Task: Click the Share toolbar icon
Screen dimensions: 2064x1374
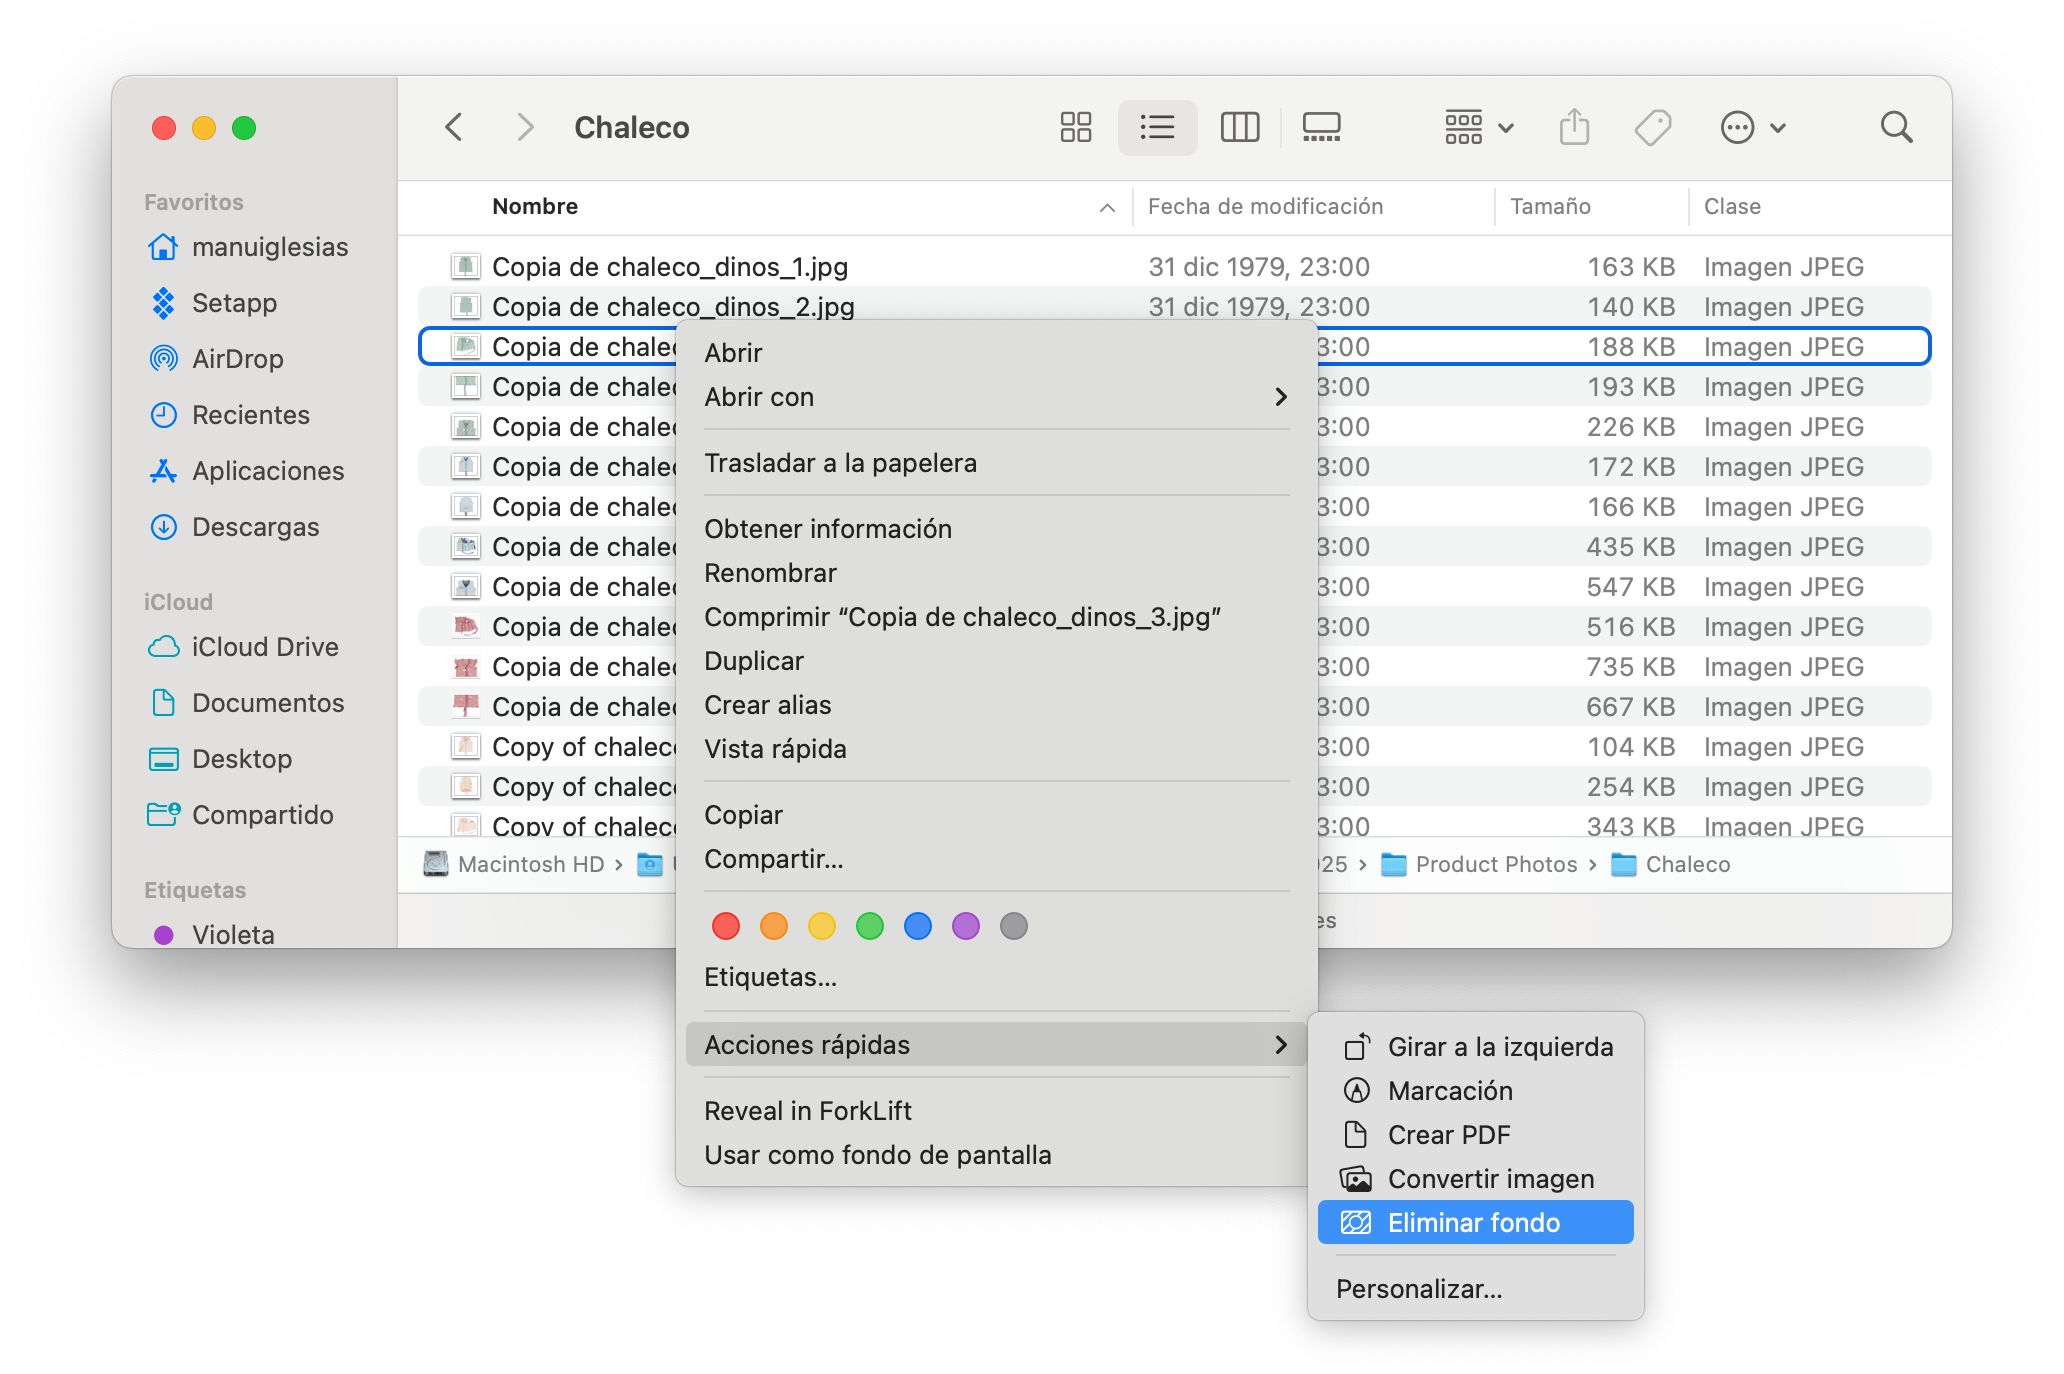Action: pos(1574,127)
